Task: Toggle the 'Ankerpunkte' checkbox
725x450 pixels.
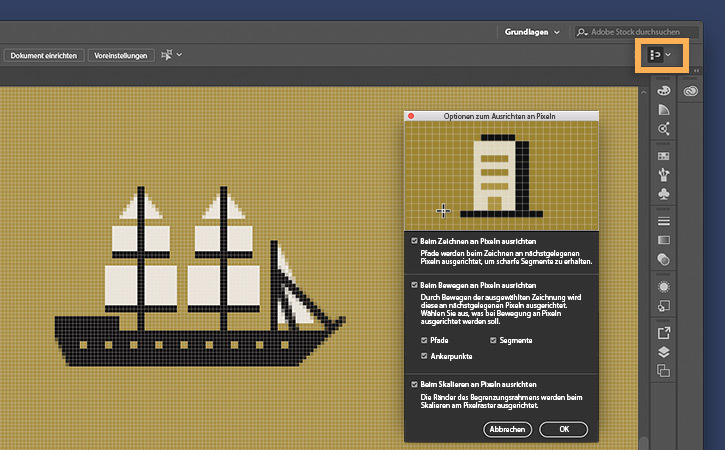Action: pos(425,356)
